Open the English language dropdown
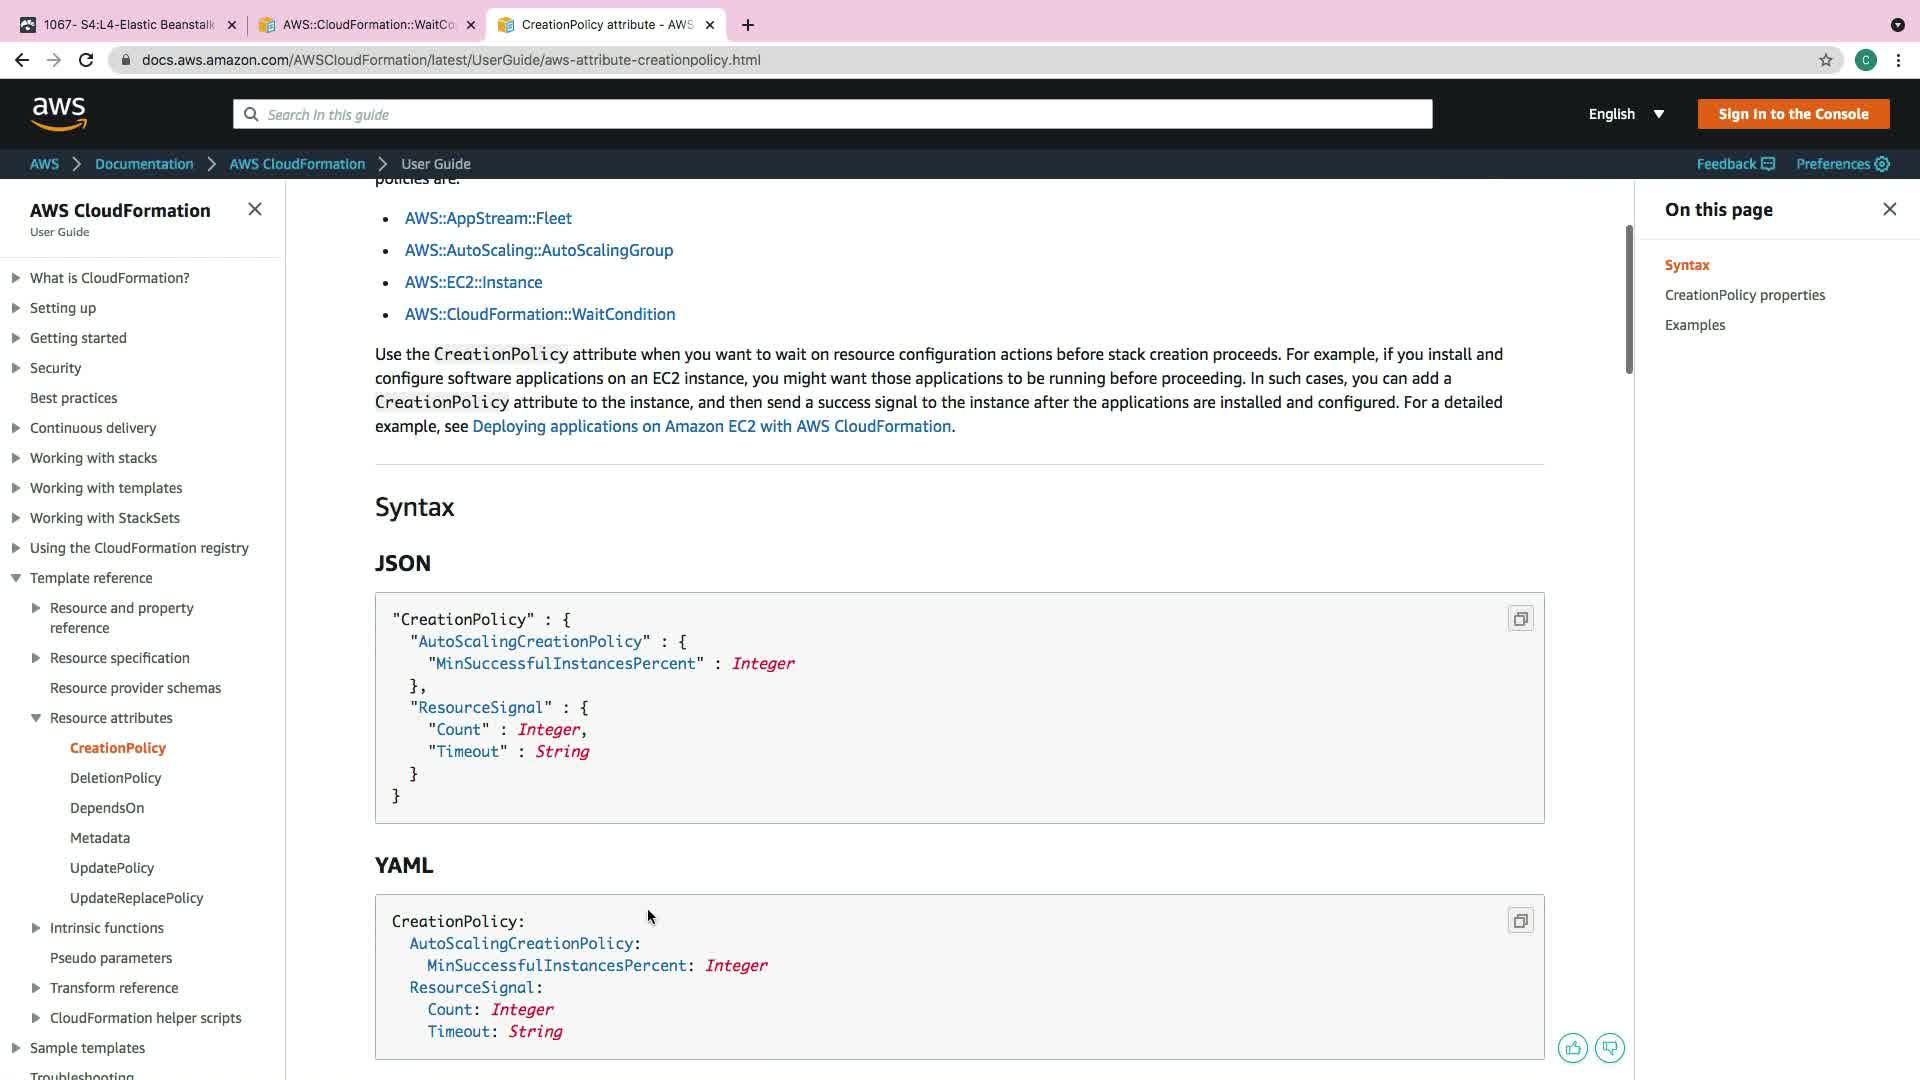This screenshot has height=1080, width=1920. pyautogui.click(x=1626, y=114)
